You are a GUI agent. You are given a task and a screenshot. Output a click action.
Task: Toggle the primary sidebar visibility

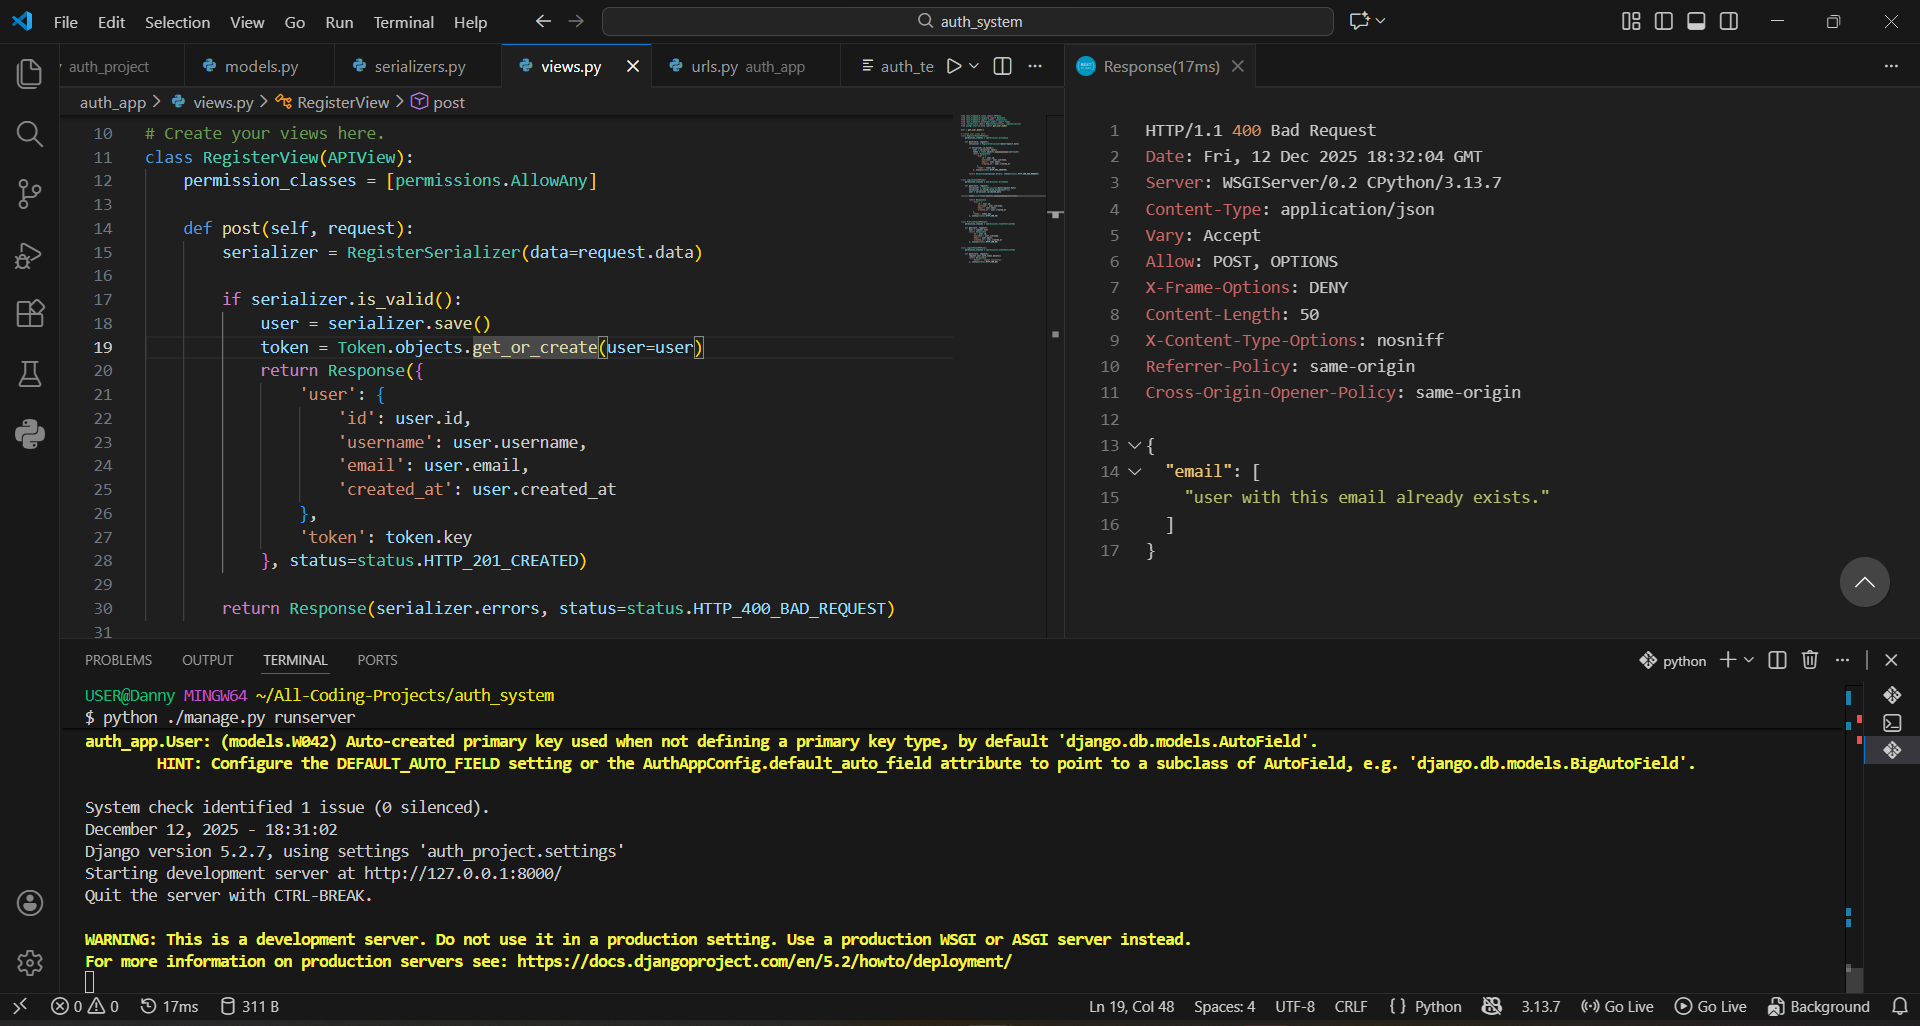point(1663,20)
